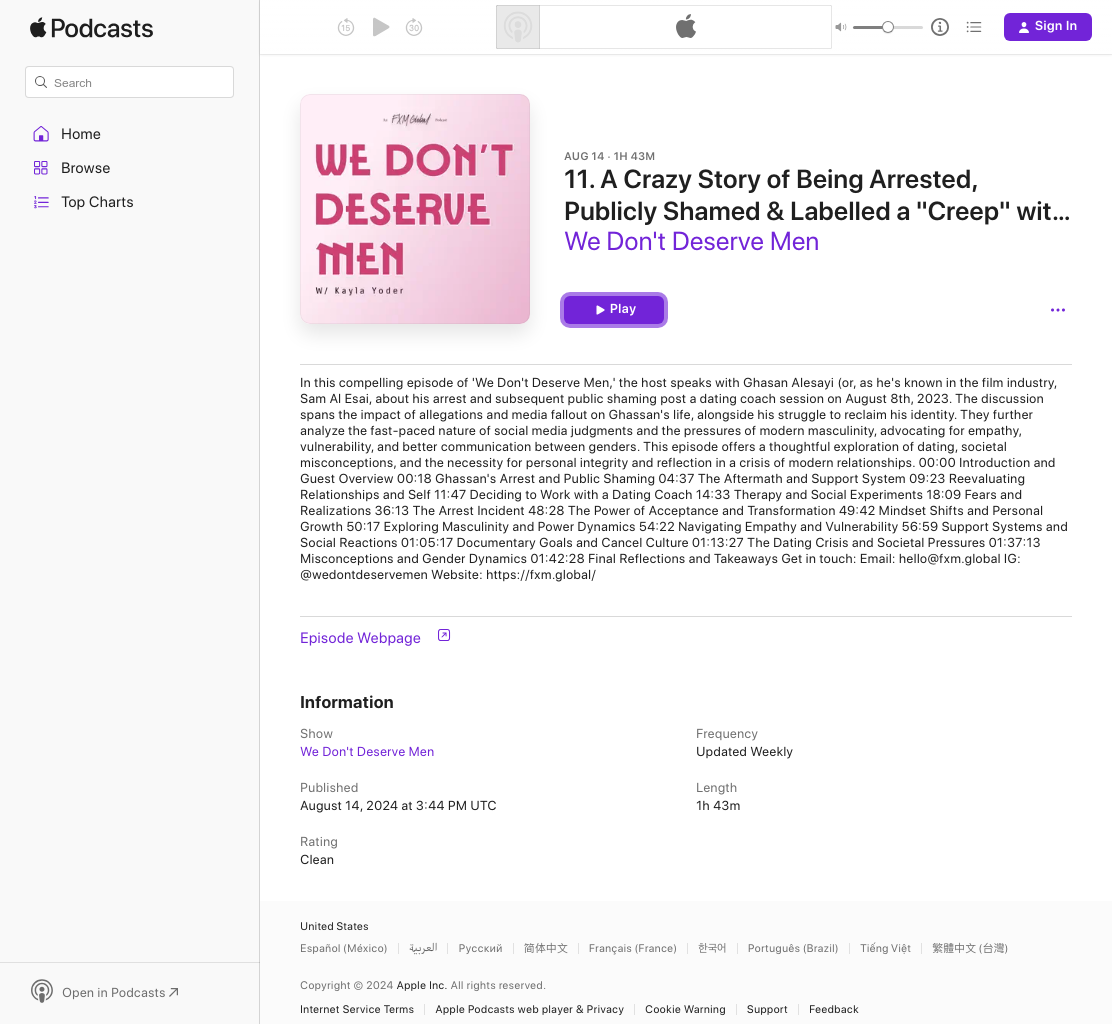
Task: Click the Information section heading
Action: click(x=346, y=702)
